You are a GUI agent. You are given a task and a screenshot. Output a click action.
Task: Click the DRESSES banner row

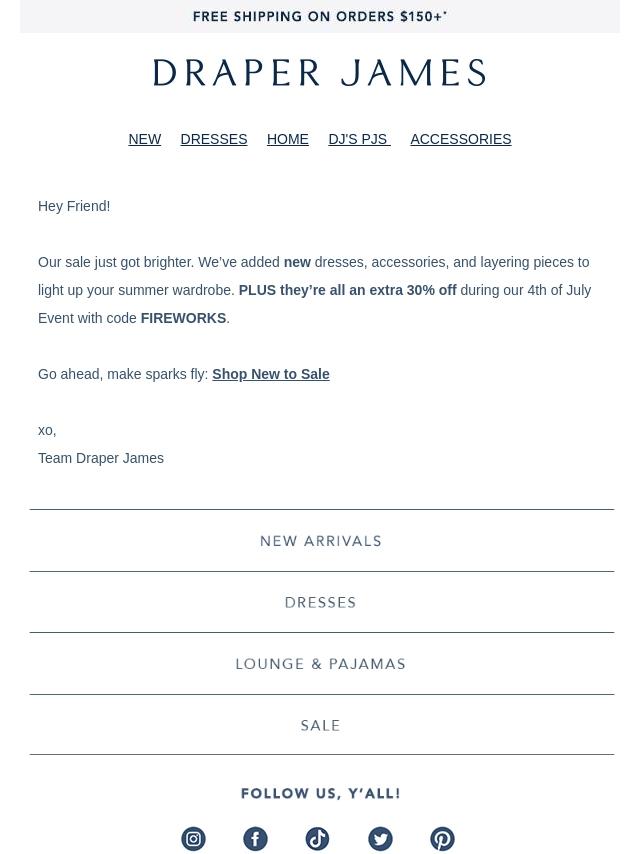pyautogui.click(x=322, y=602)
